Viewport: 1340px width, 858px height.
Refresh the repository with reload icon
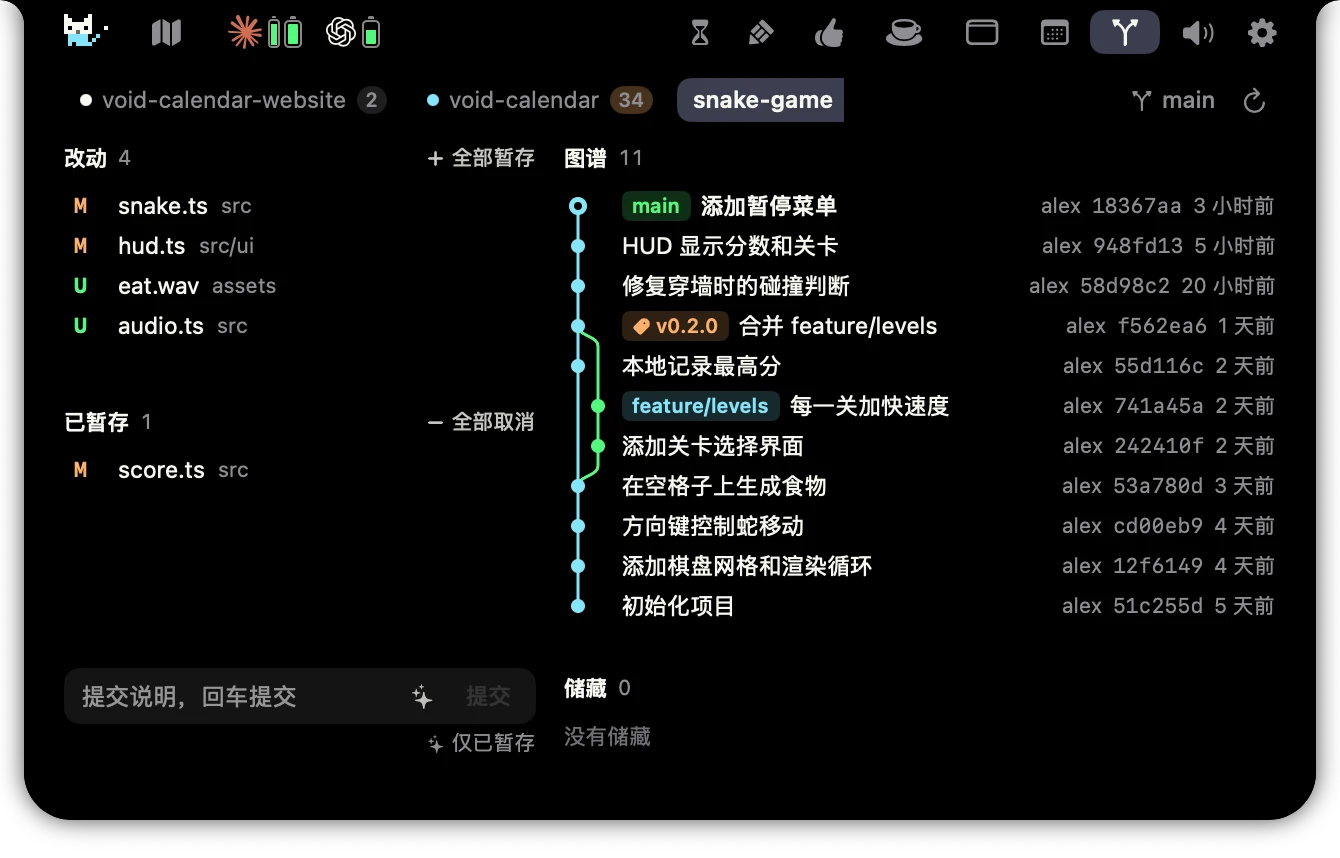[1254, 101]
